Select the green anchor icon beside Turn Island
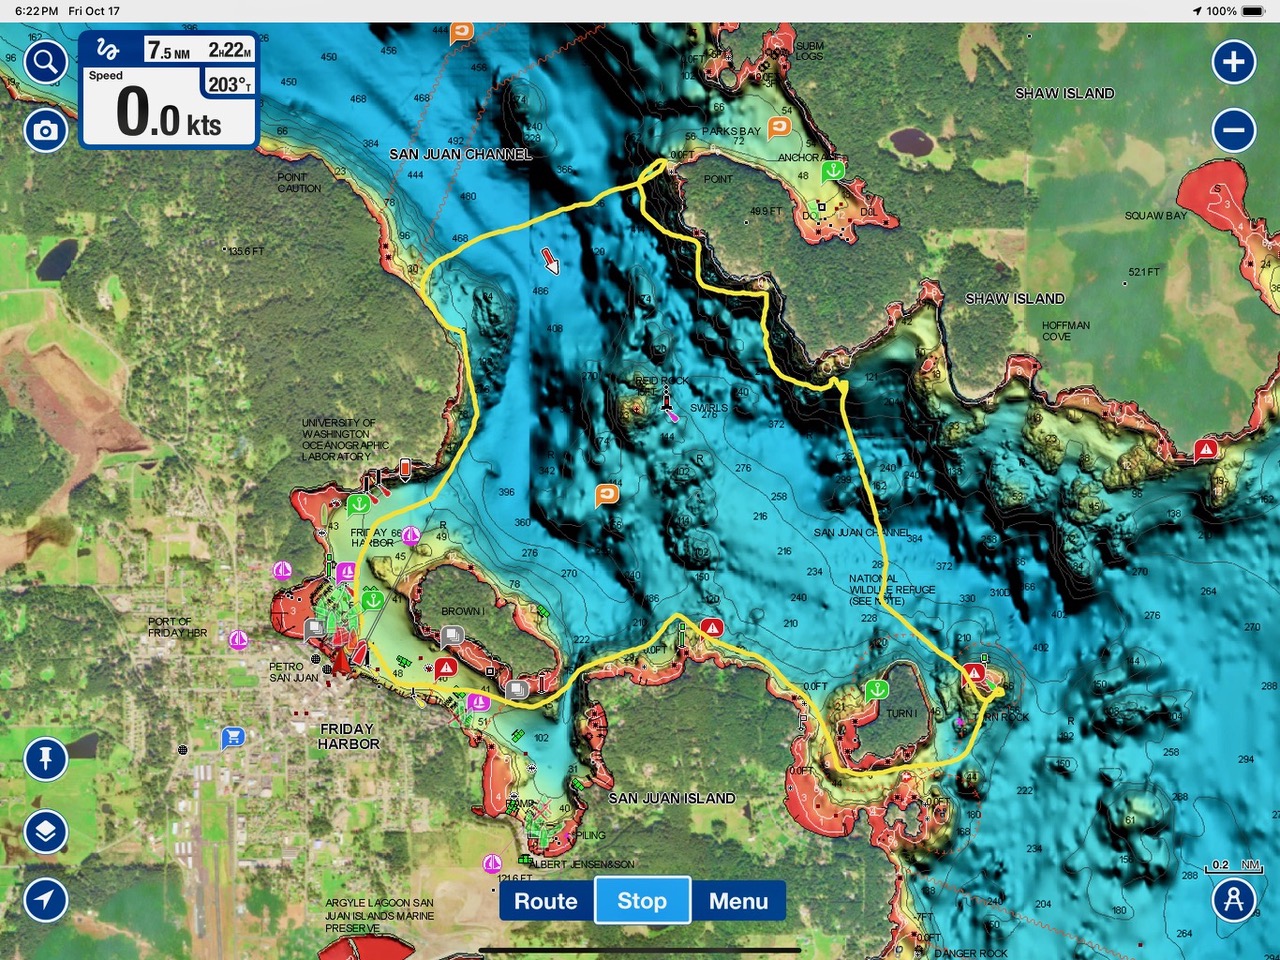This screenshot has height=960, width=1280. (876, 689)
